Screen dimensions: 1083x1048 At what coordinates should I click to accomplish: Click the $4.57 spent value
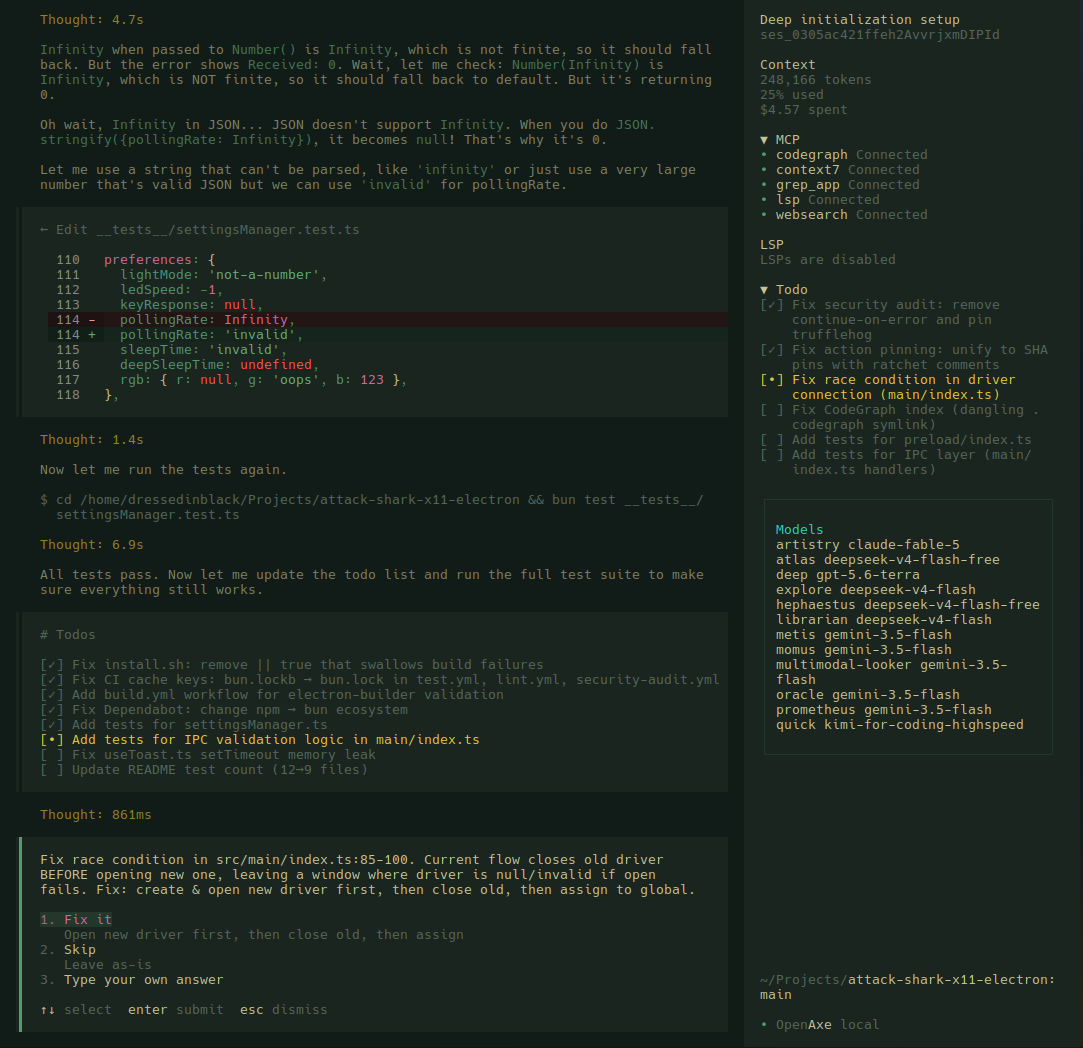pyautogui.click(x=803, y=109)
